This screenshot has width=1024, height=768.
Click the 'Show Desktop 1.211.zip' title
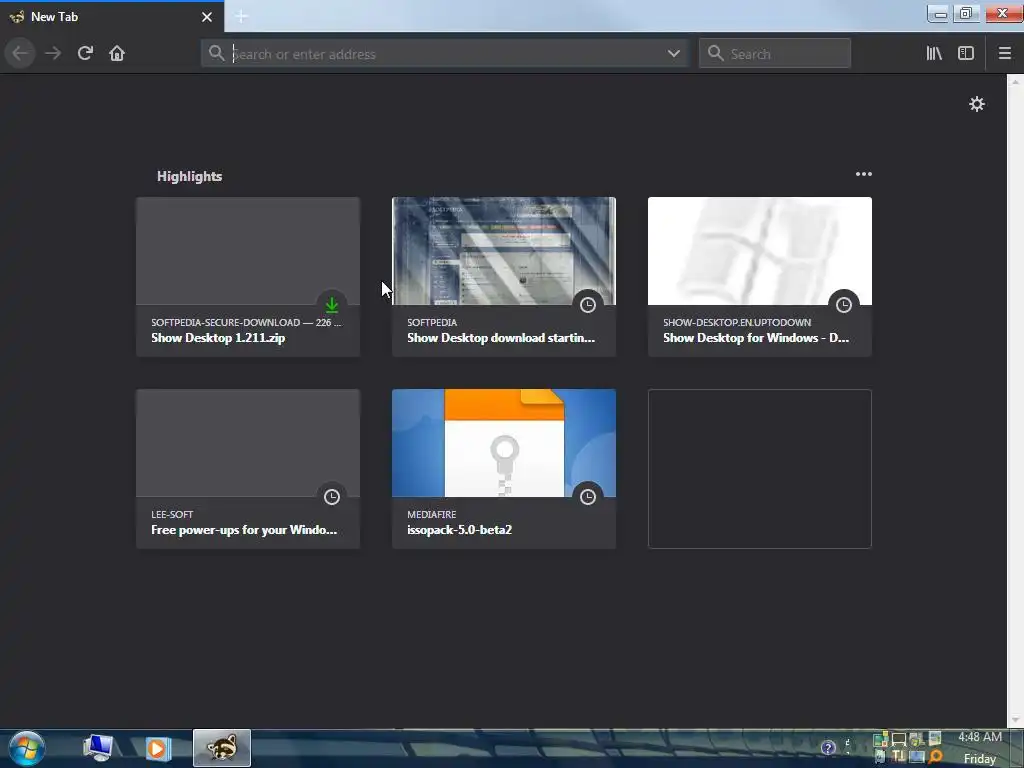click(x=218, y=338)
